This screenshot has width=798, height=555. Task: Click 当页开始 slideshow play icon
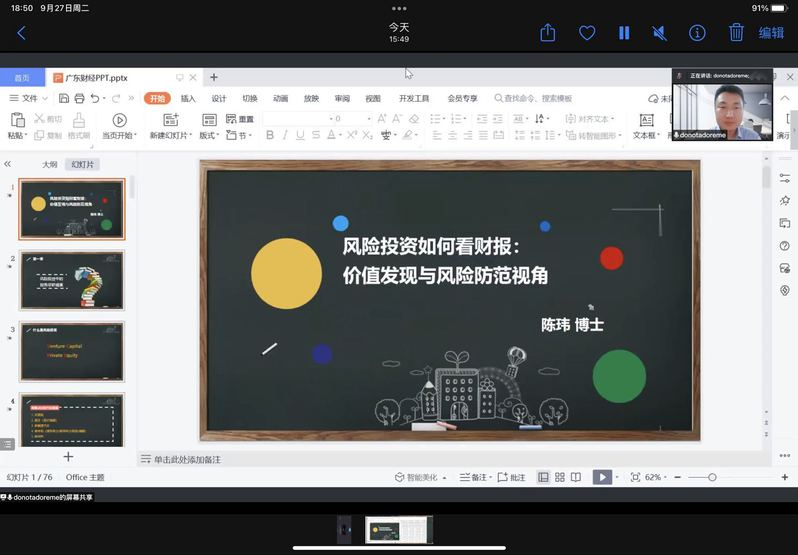point(119,120)
